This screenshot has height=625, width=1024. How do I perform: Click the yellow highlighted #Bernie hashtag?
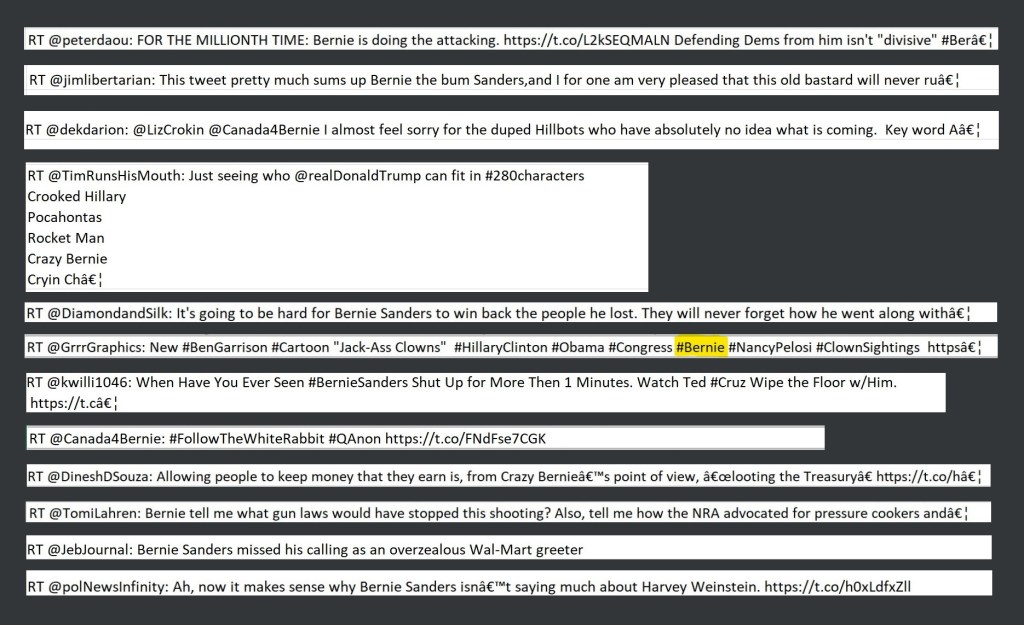click(700, 347)
